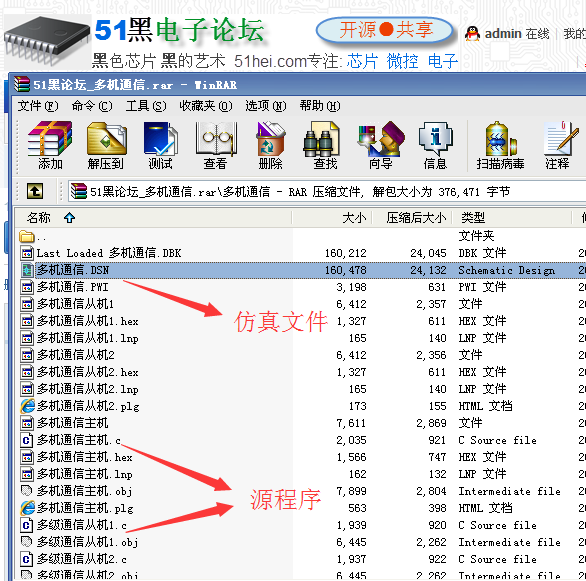Image resolution: width=586 pixels, height=581 pixels.
Task: Click the up-one-level folder button
Action: 35,191
